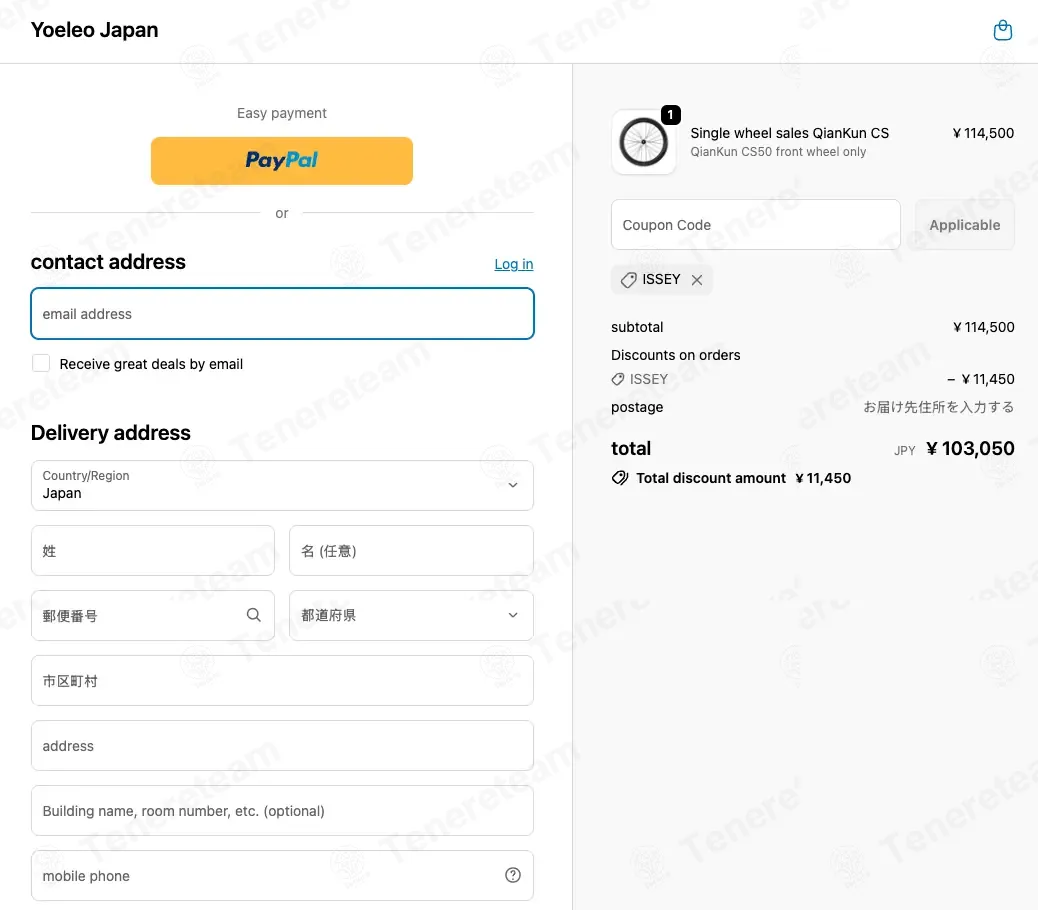Click the search icon in postal code field
Viewport: 1038px width, 910px height.
[x=254, y=615]
